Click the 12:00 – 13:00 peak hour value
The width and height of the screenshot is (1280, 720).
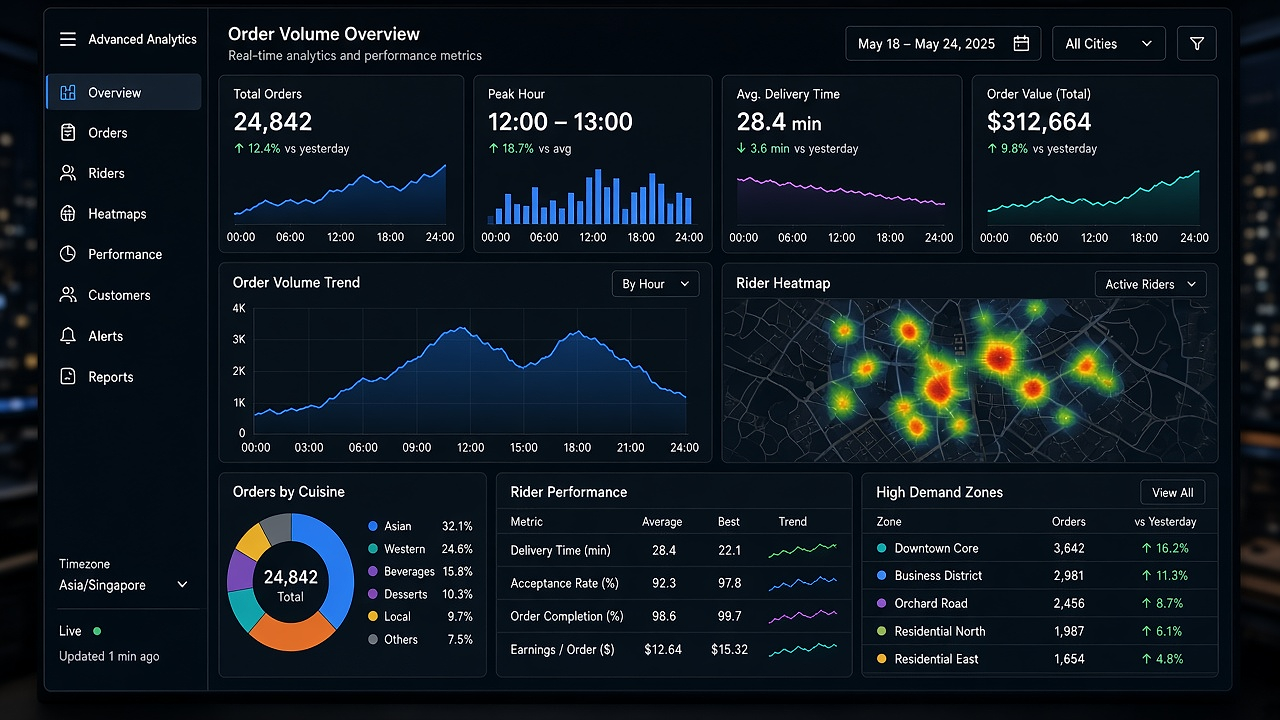coord(560,122)
